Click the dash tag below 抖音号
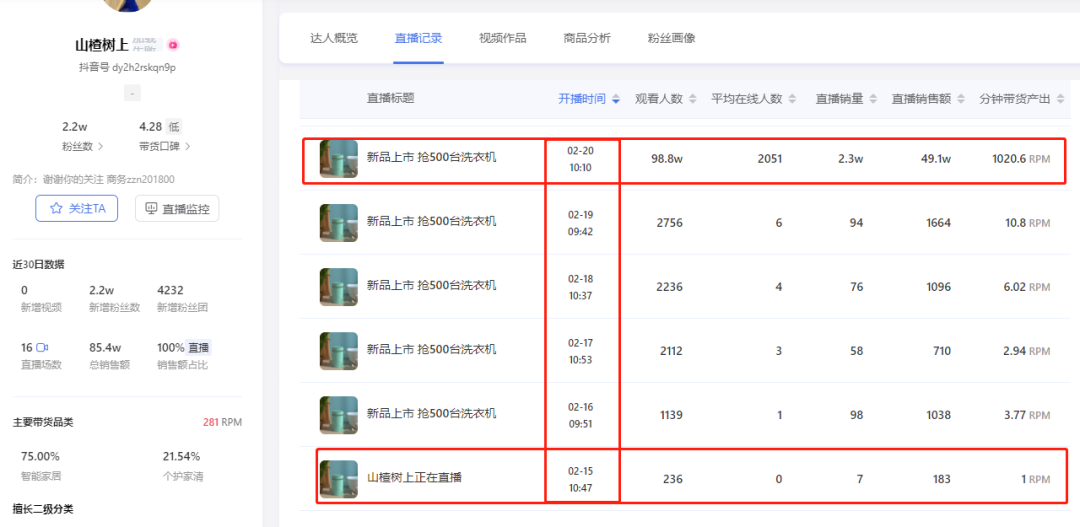The width and height of the screenshot is (1080, 527). 132,93
